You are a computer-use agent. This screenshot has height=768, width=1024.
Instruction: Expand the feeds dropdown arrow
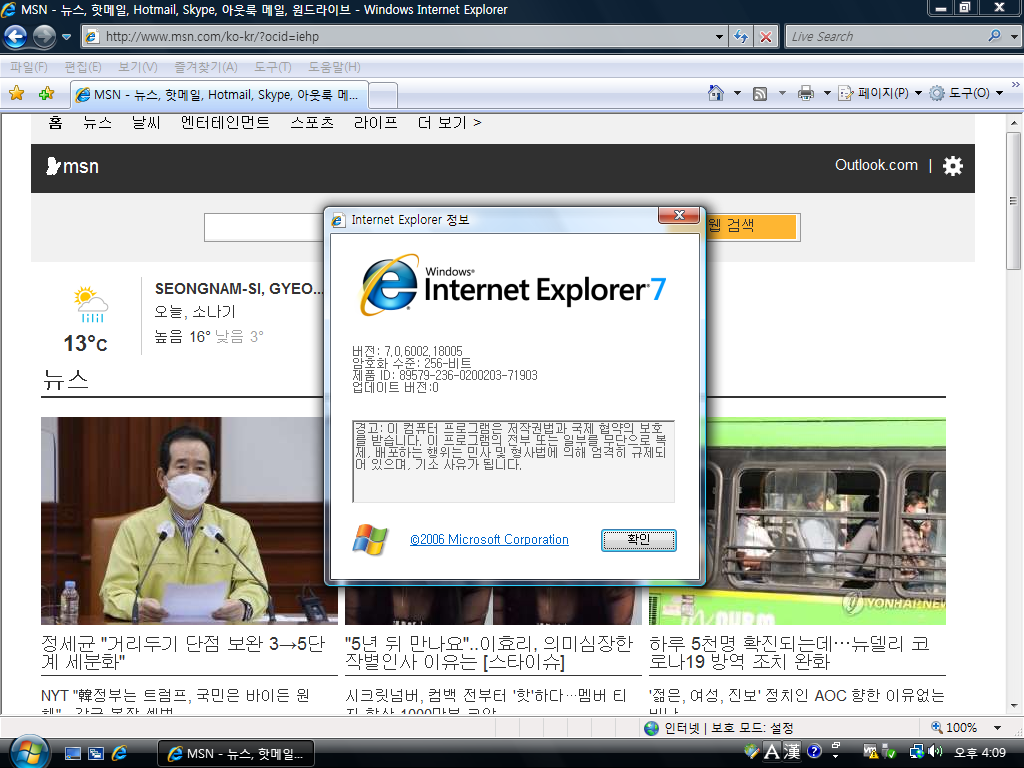coord(782,93)
